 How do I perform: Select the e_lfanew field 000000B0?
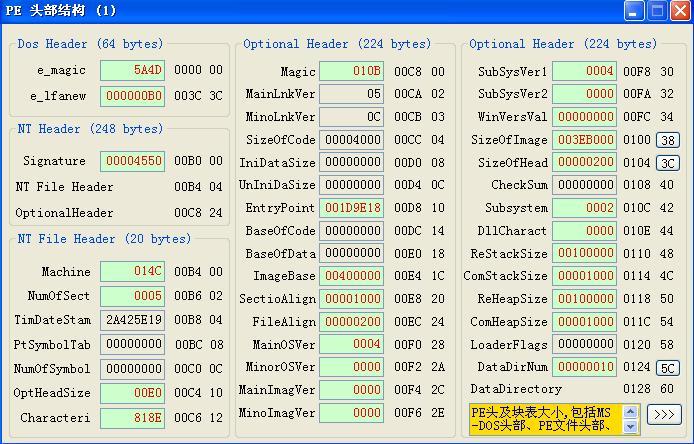coord(132,96)
